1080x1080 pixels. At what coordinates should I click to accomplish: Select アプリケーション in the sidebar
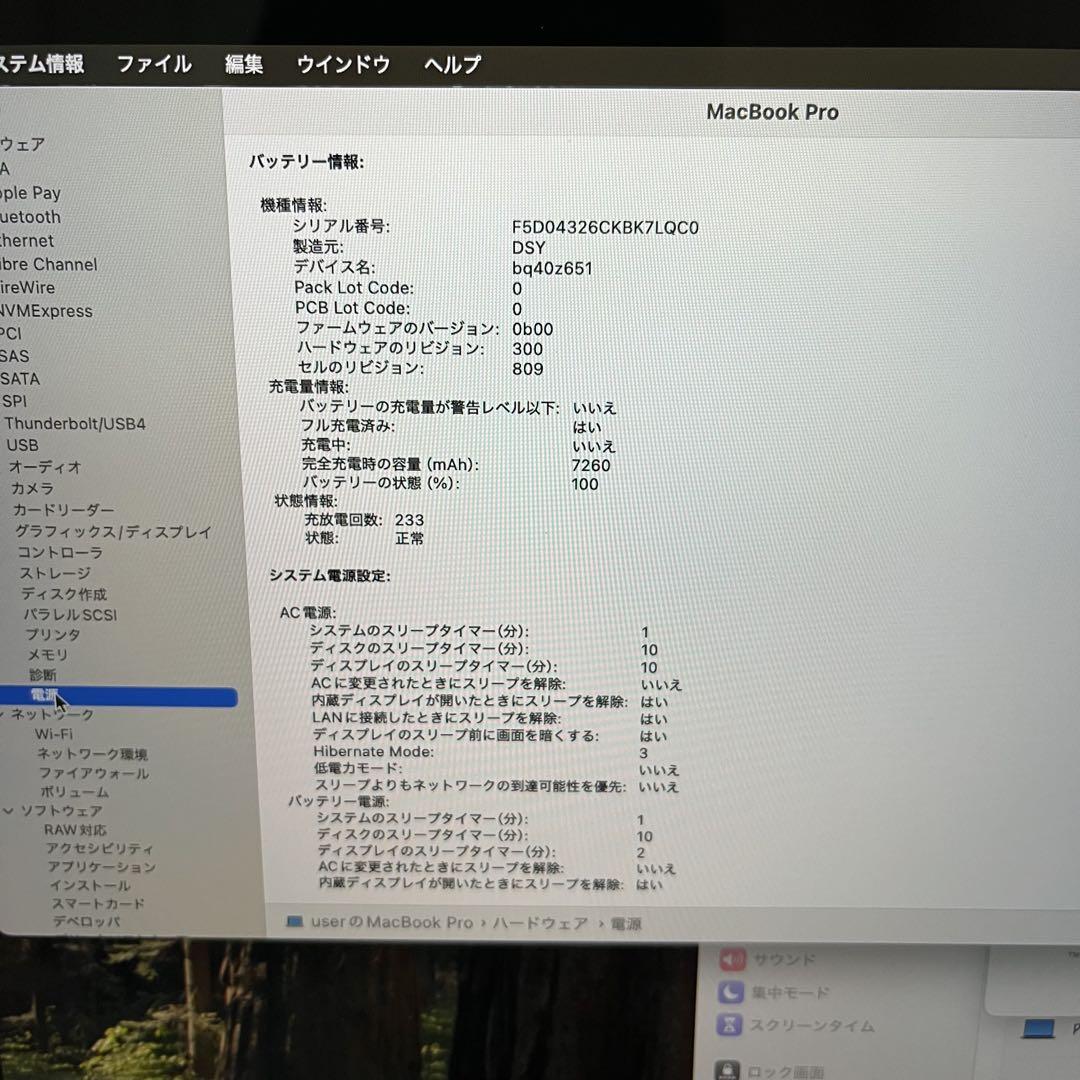(x=102, y=867)
